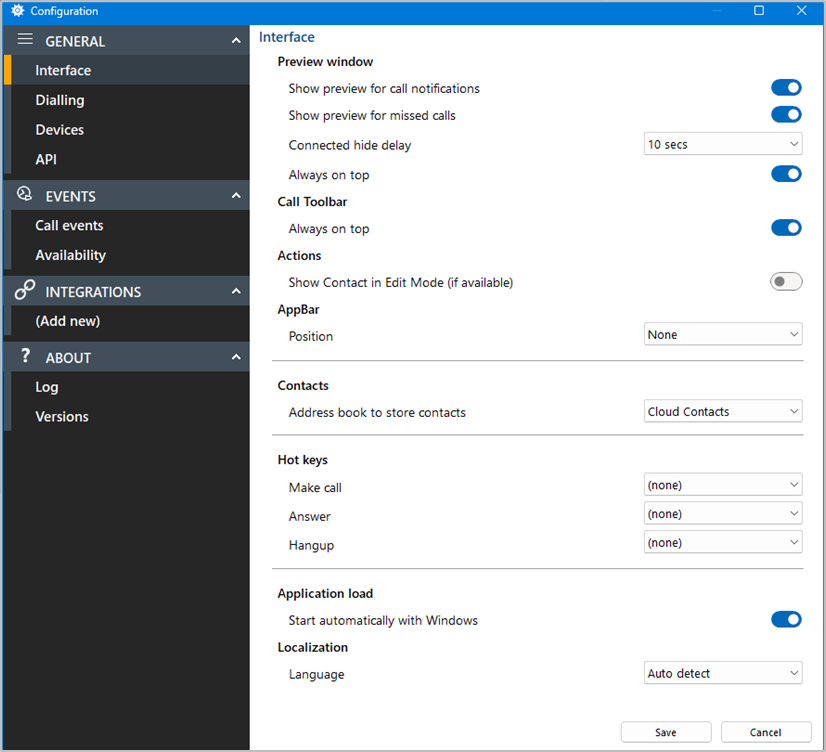Open the Versions page

(x=126, y=417)
